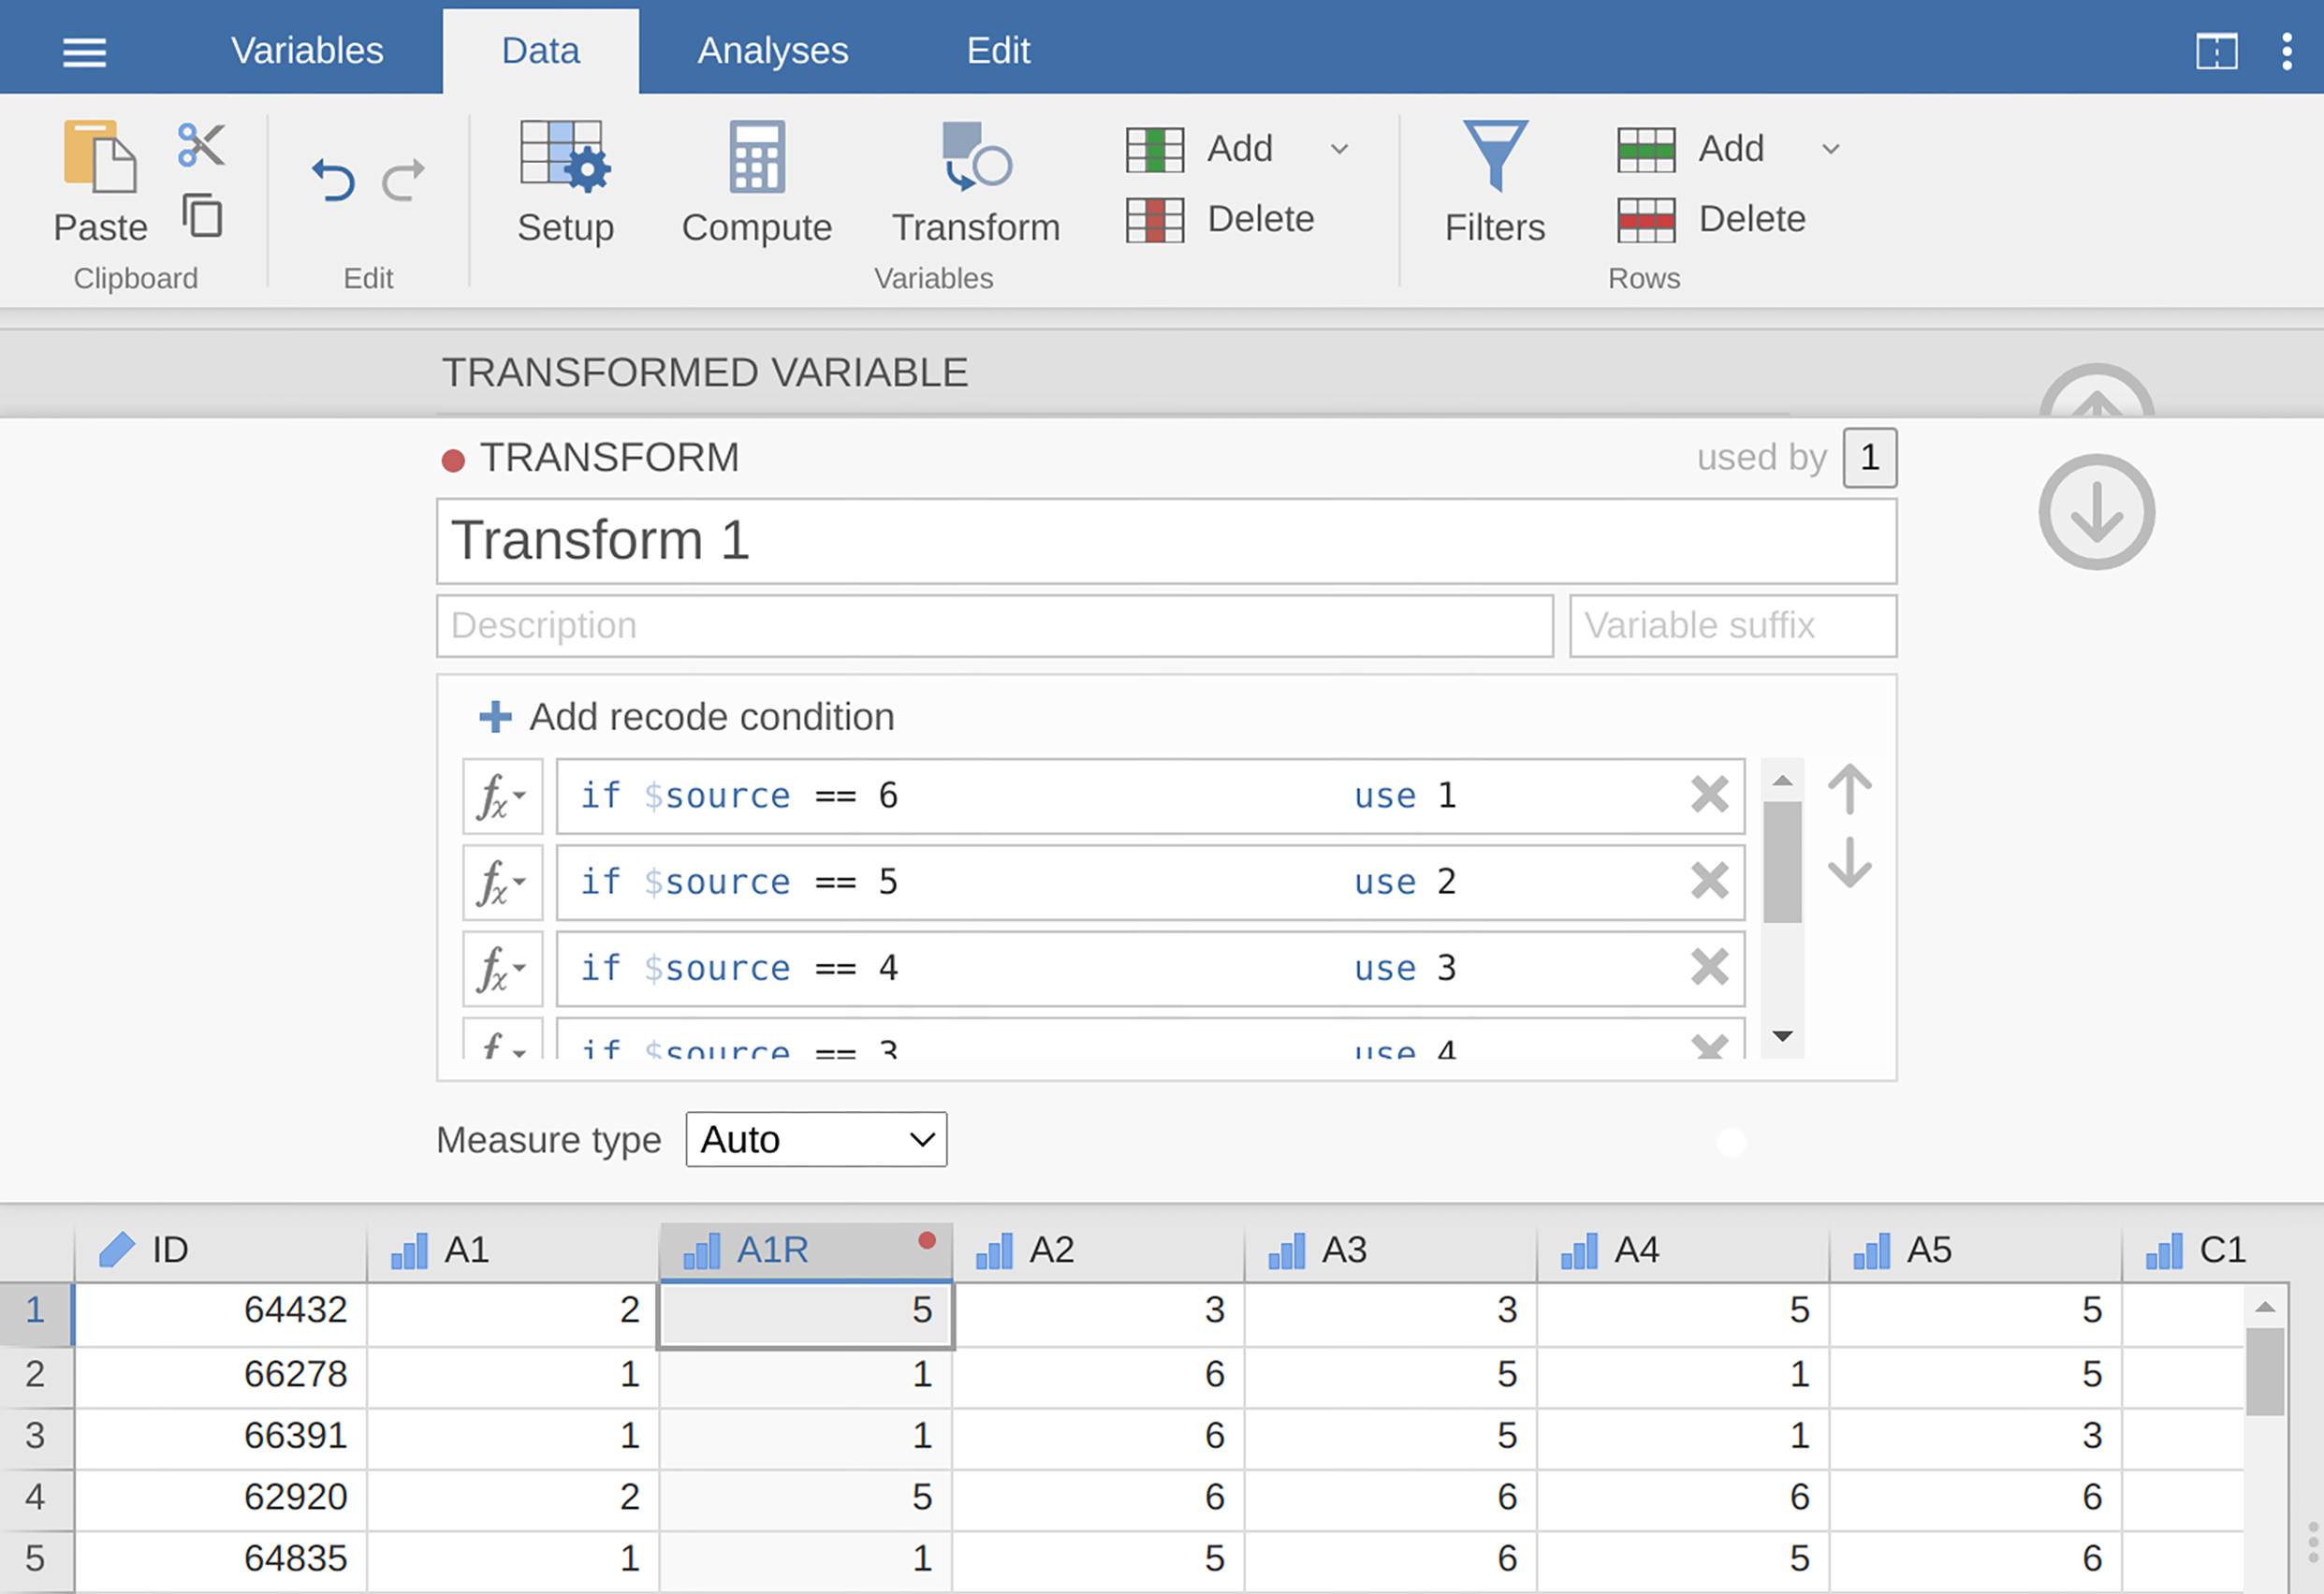Click the Description field

coord(994,626)
